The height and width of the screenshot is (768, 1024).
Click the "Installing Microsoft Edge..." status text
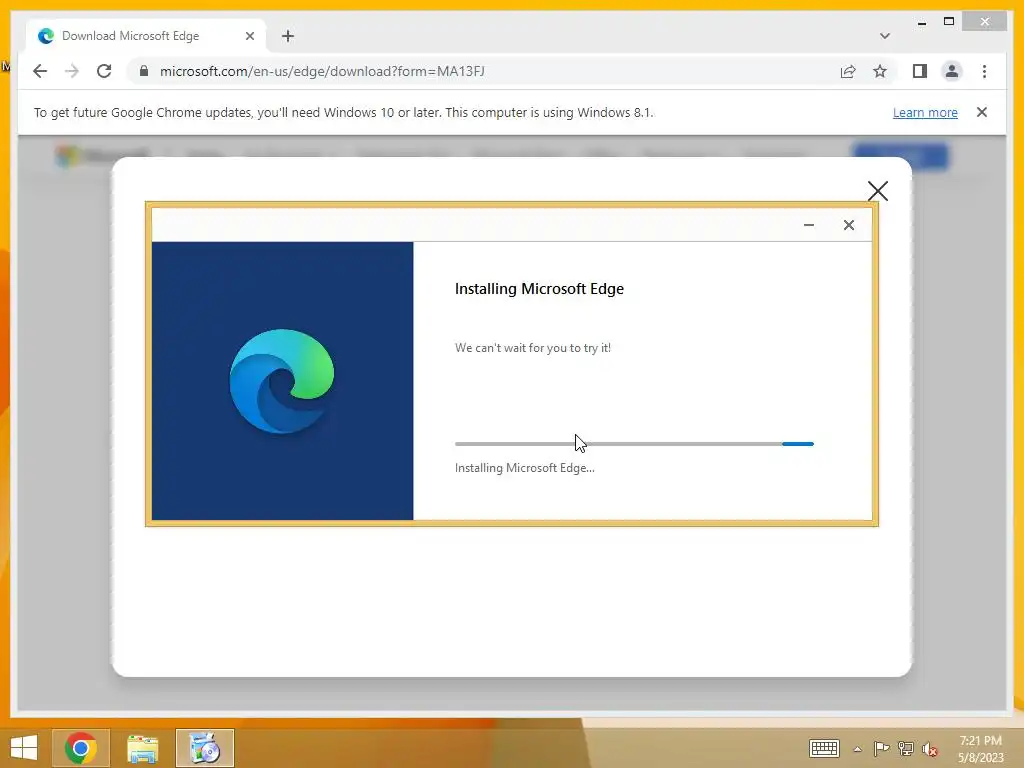click(x=524, y=468)
